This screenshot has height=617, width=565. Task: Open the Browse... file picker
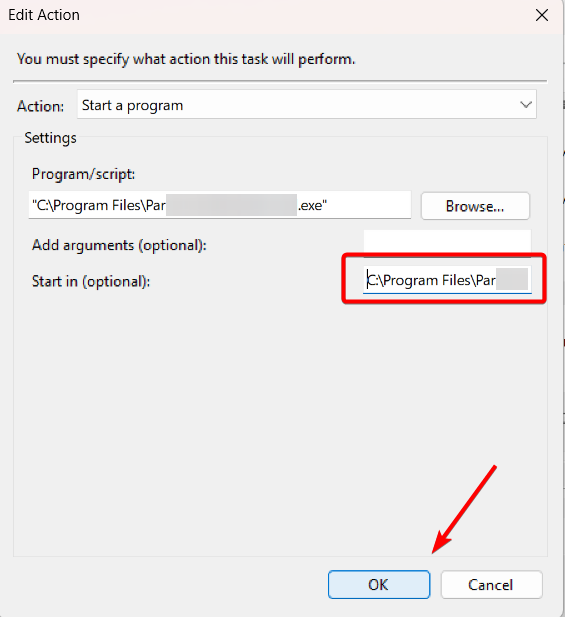(x=475, y=206)
